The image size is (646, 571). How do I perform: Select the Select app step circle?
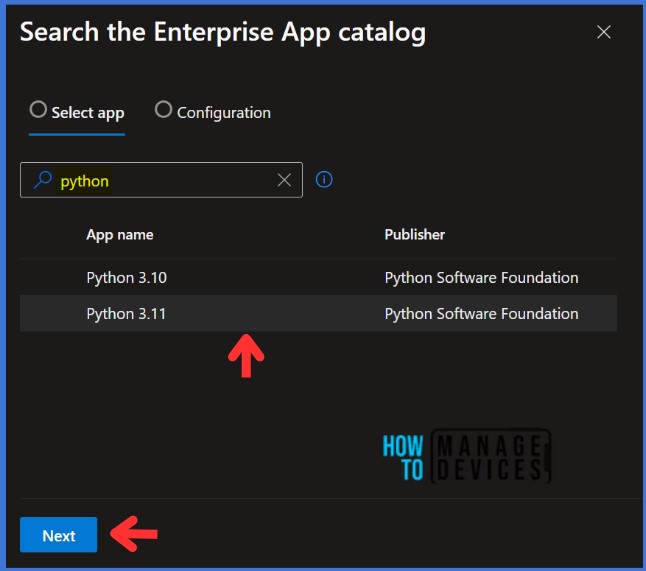point(38,110)
